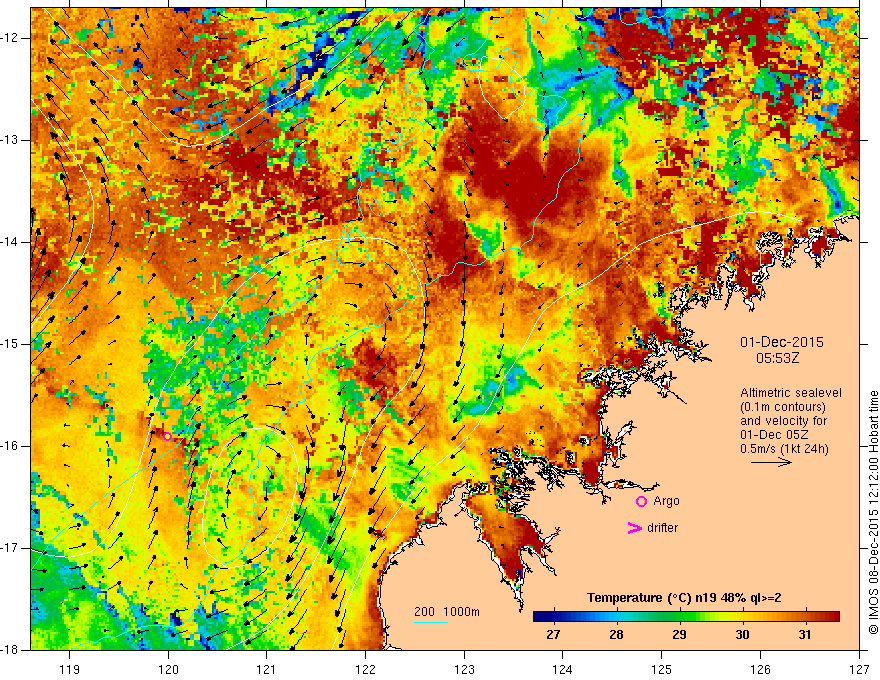Click the '05:53Z' time text

pos(777,358)
